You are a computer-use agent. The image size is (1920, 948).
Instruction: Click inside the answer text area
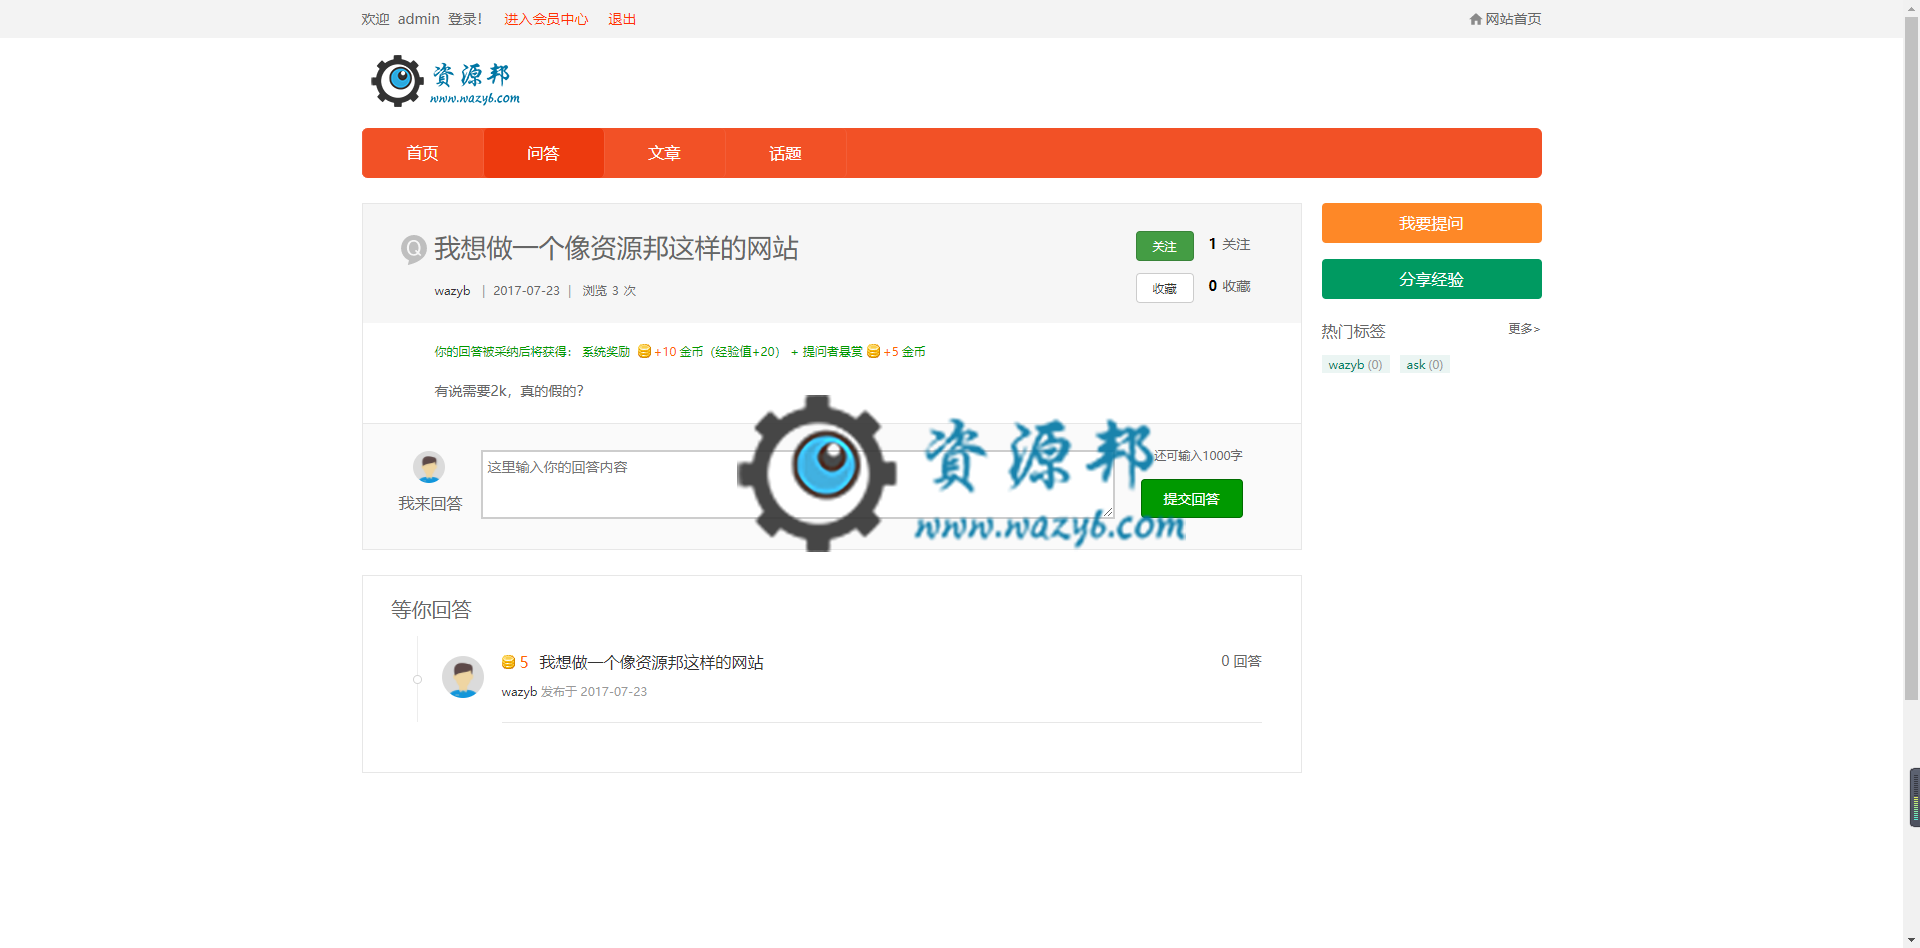click(797, 484)
